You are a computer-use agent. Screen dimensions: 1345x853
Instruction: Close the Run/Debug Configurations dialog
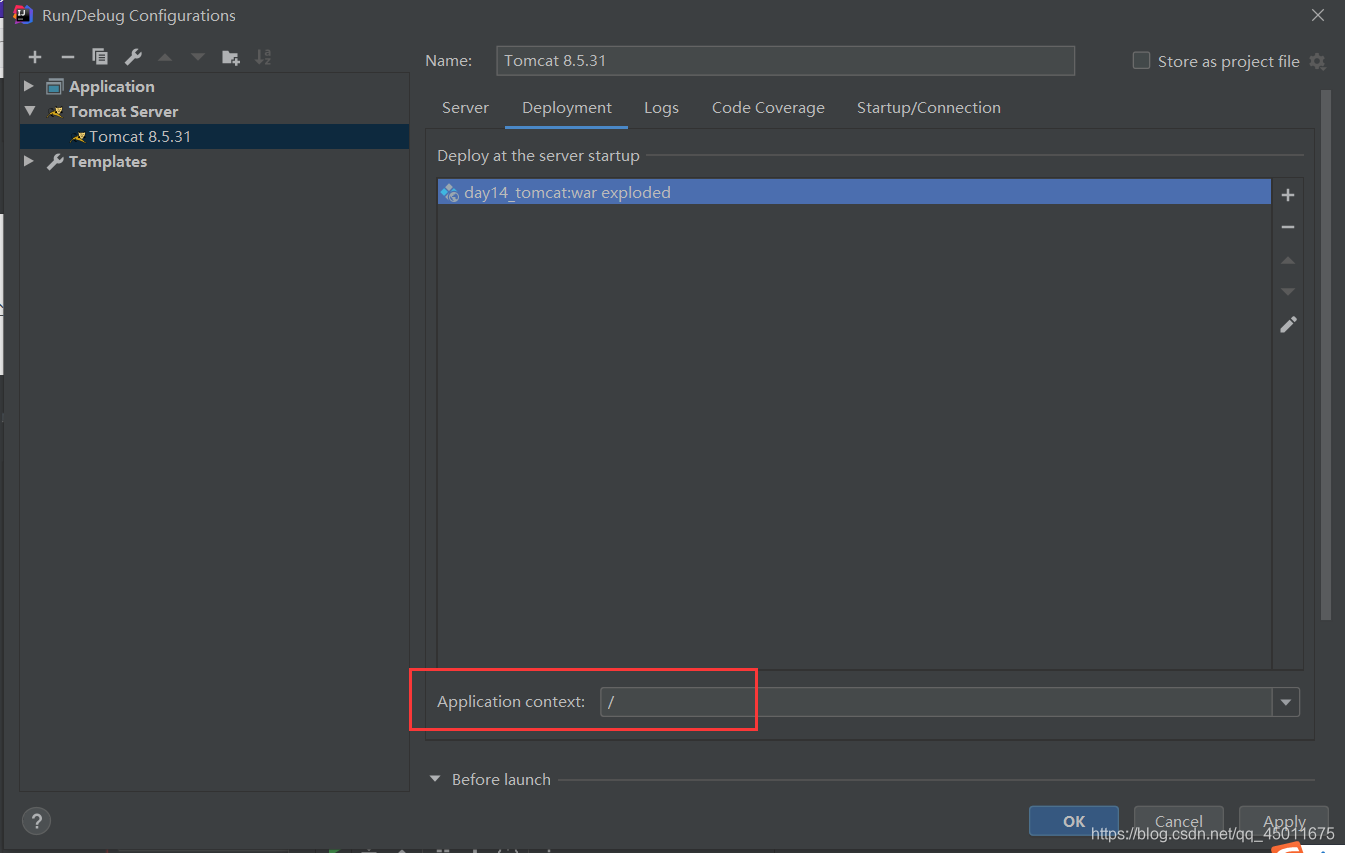(1317, 15)
